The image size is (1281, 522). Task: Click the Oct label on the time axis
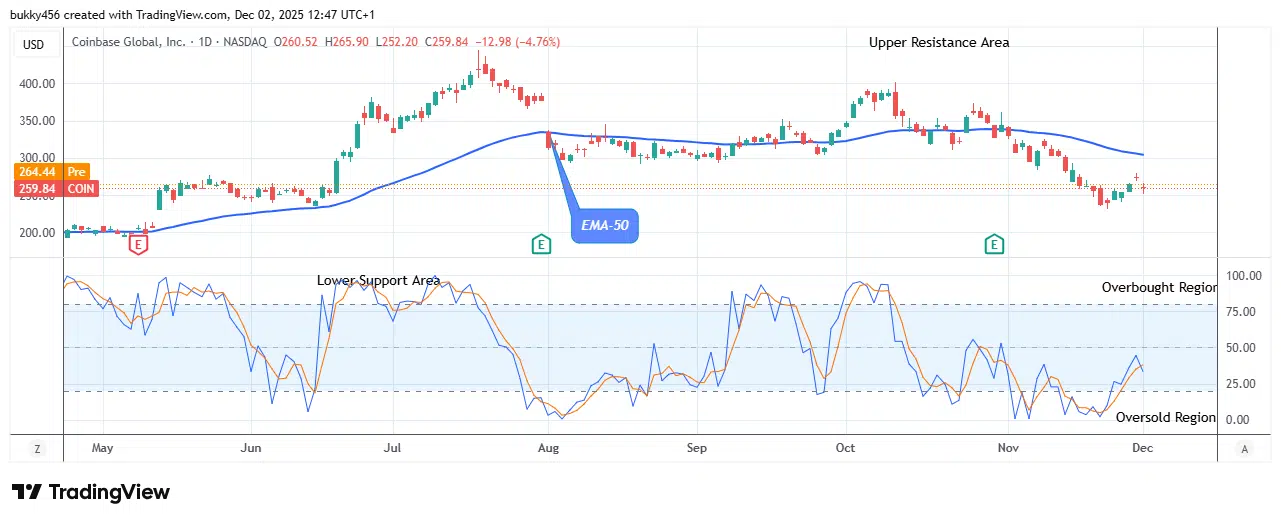[x=845, y=448]
